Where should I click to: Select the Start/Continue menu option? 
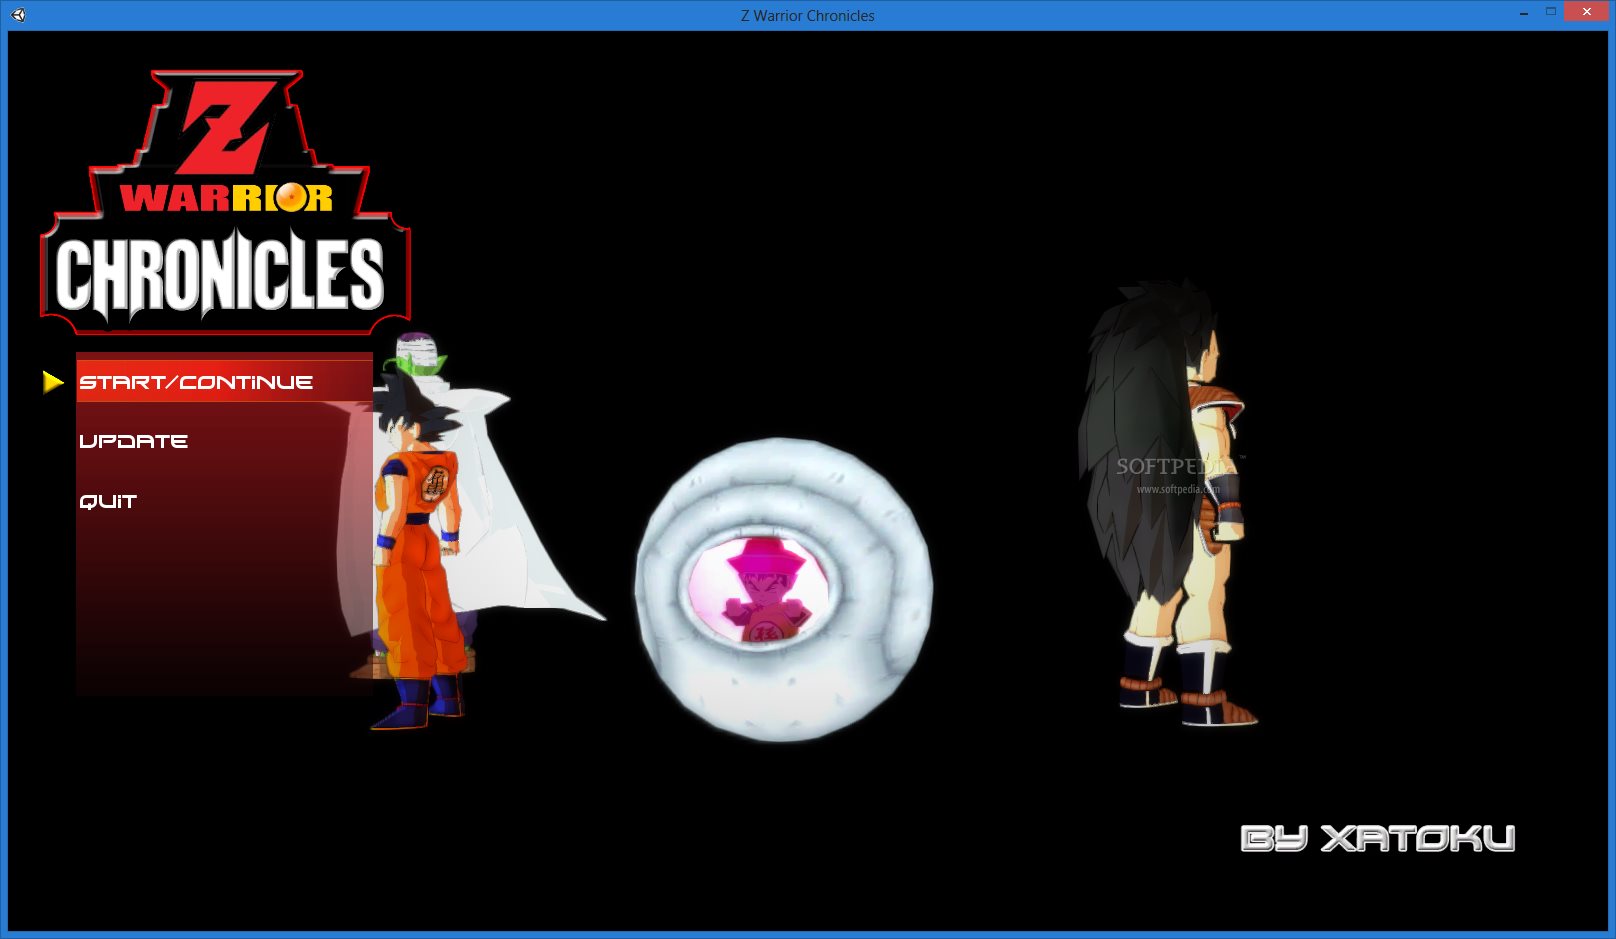coord(224,382)
